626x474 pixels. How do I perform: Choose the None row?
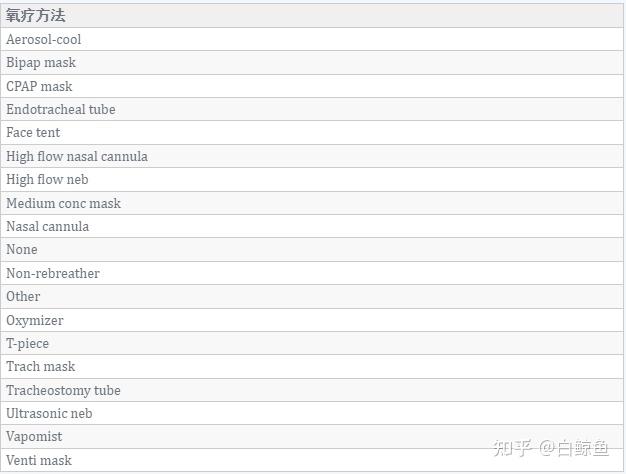click(x=312, y=250)
